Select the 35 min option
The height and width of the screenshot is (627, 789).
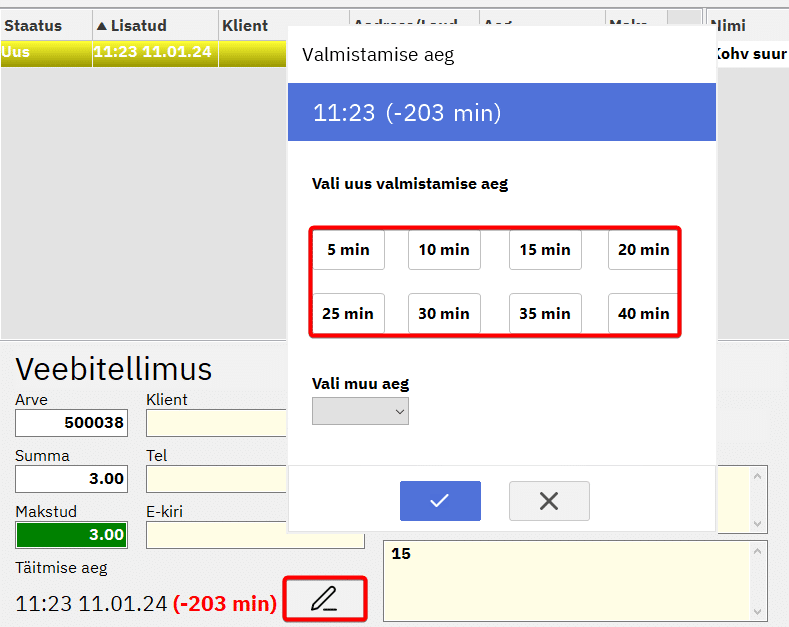pyautogui.click(x=545, y=314)
